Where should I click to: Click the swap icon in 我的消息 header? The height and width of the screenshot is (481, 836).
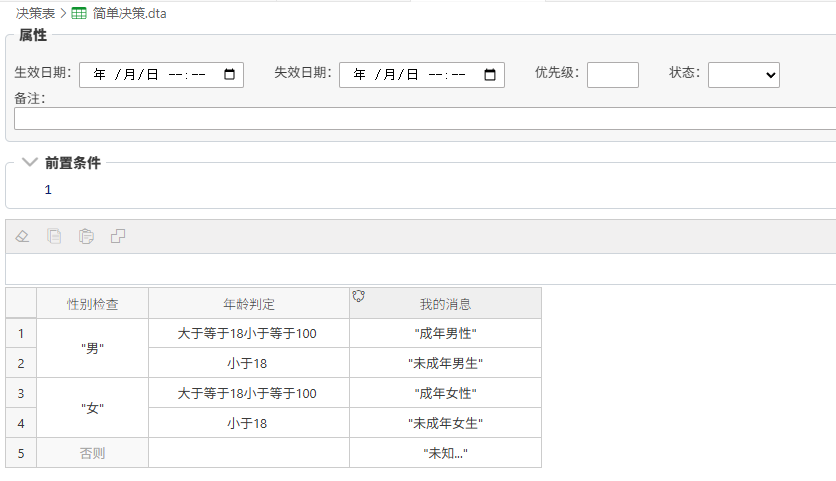(x=359, y=296)
